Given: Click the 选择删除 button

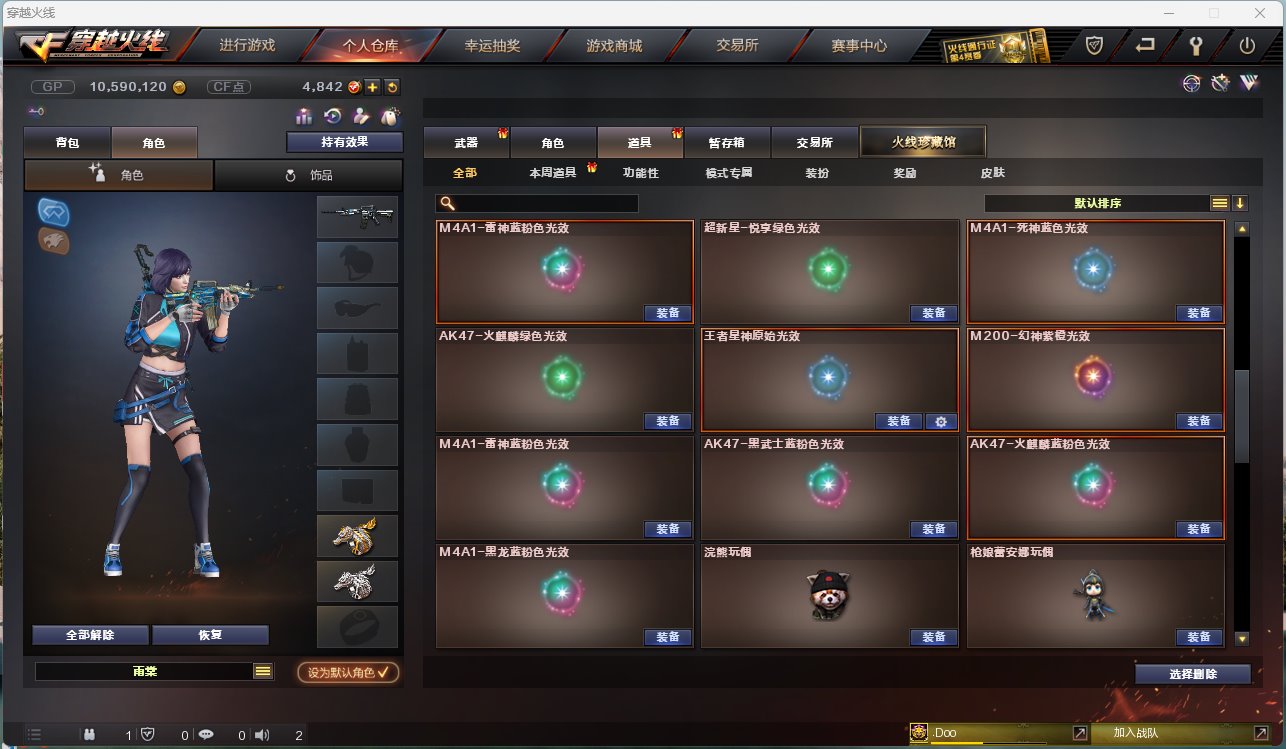Looking at the screenshot, I should pyautogui.click(x=1193, y=674).
